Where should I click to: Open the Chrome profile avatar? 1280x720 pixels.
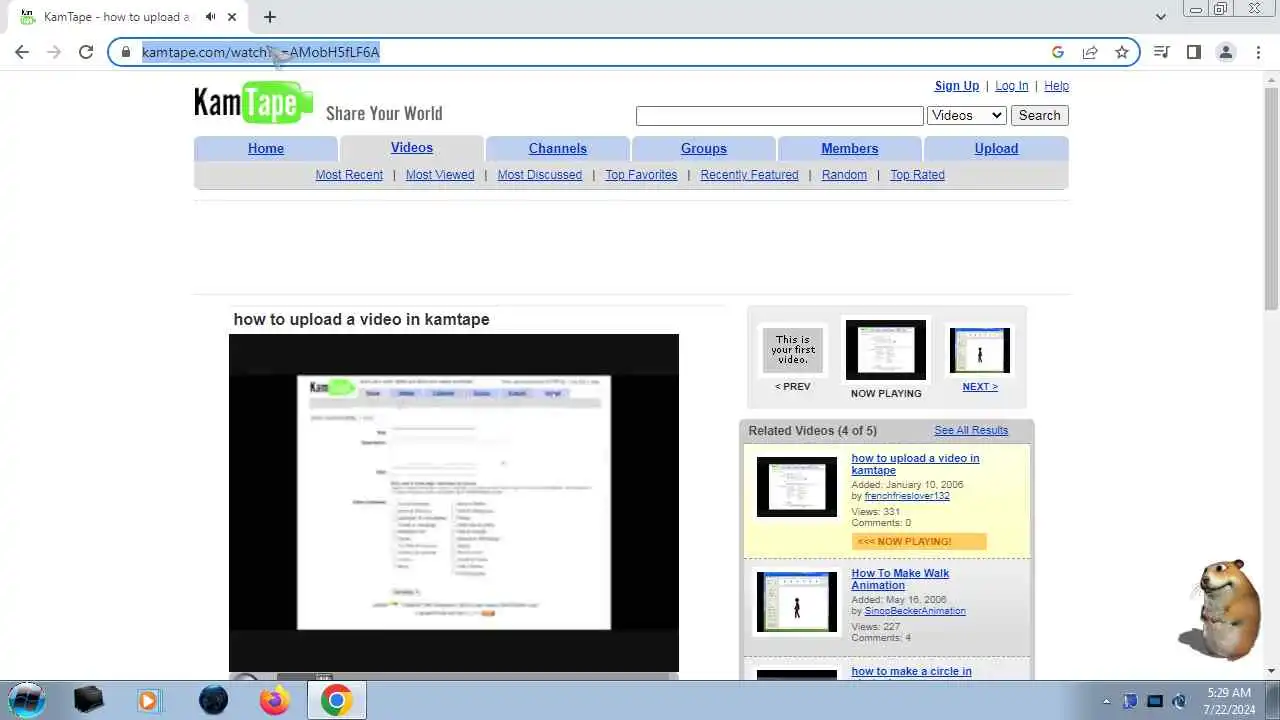point(1226,52)
